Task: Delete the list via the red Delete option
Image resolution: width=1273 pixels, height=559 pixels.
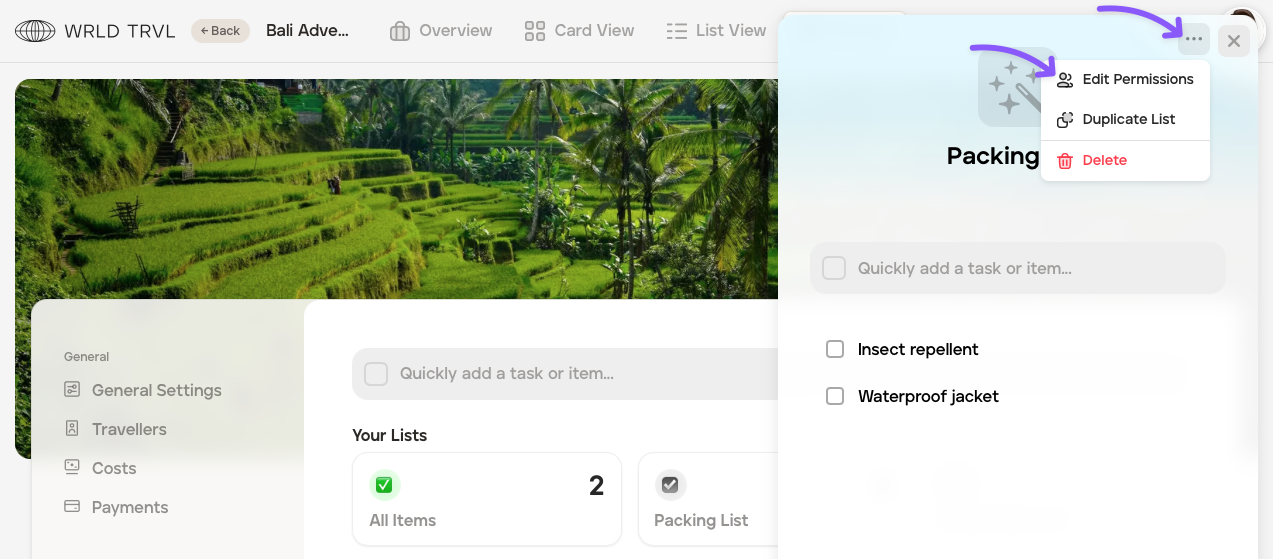Action: (1093, 160)
